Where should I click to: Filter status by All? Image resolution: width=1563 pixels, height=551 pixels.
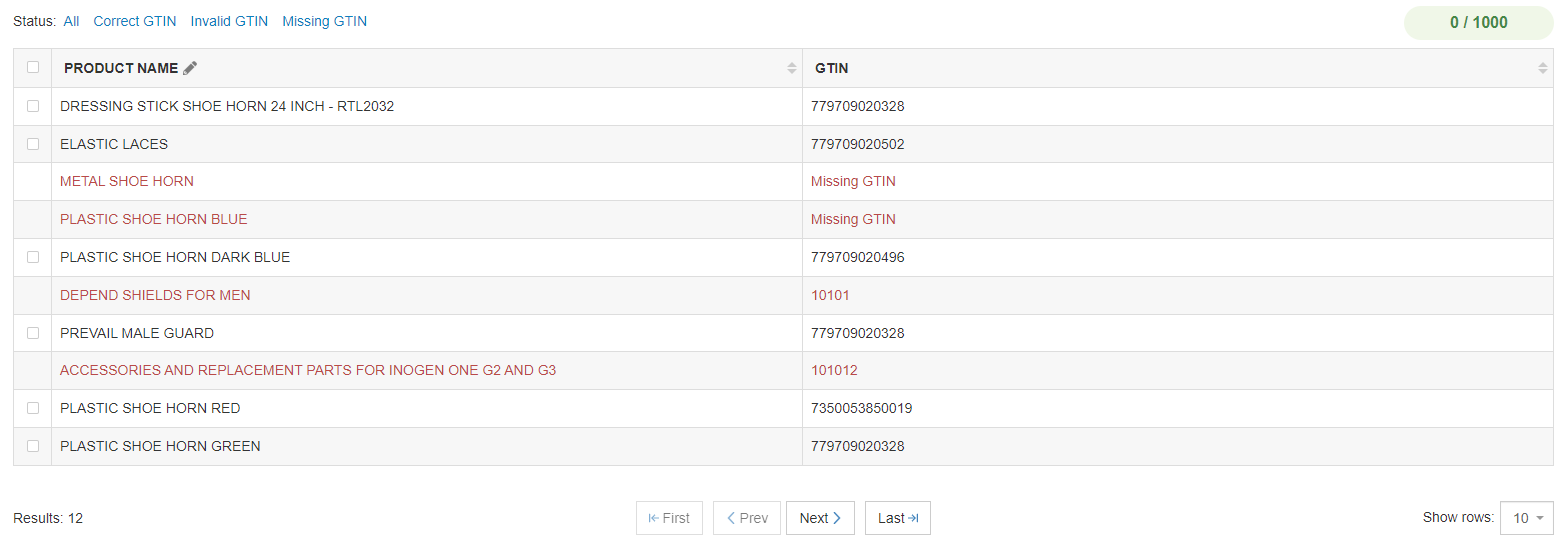pos(71,21)
